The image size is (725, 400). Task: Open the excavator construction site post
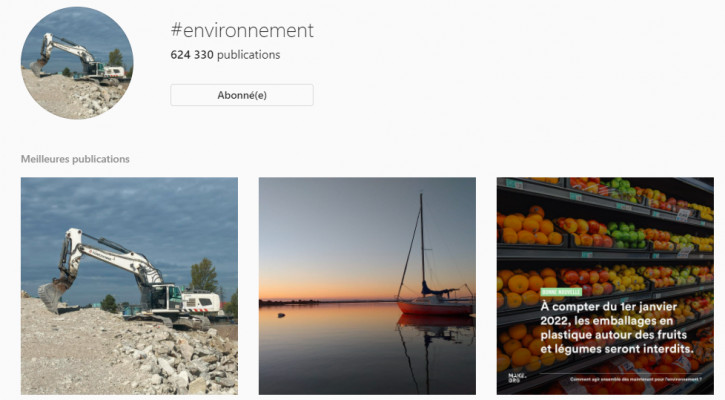pyautogui.click(x=129, y=286)
